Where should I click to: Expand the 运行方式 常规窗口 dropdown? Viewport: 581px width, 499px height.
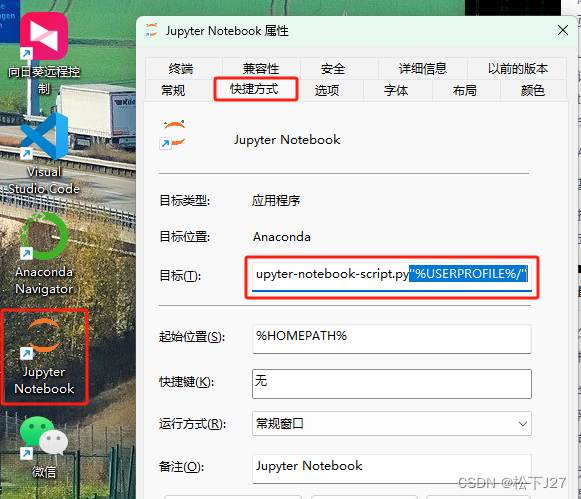coord(392,423)
